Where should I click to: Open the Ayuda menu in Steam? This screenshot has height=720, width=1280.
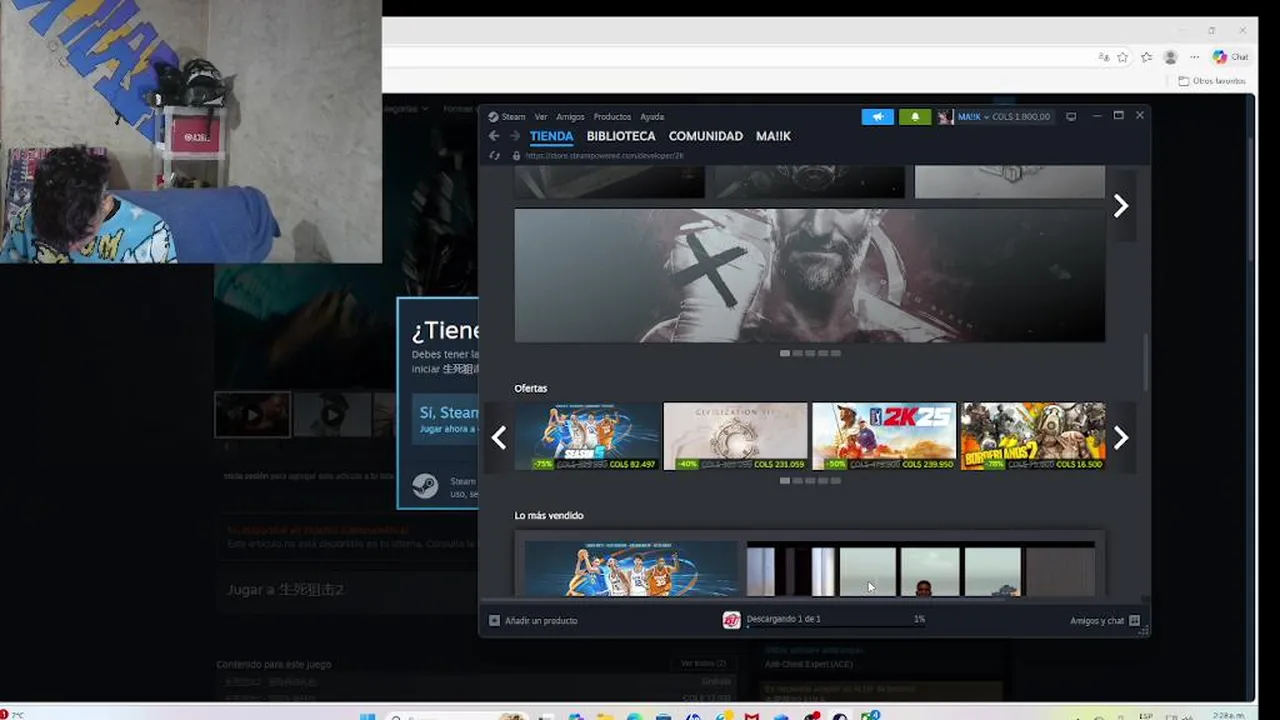652,117
